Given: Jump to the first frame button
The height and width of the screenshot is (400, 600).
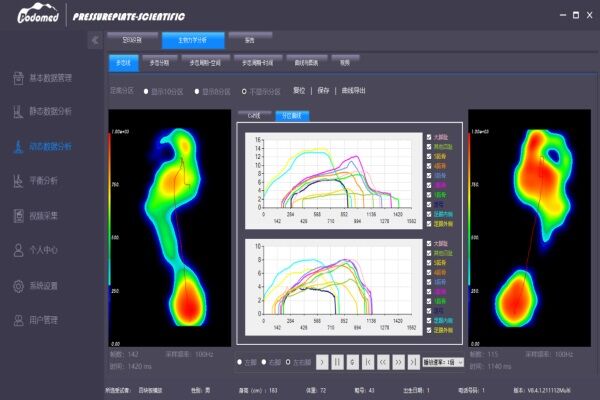Looking at the screenshot, I should 369,362.
